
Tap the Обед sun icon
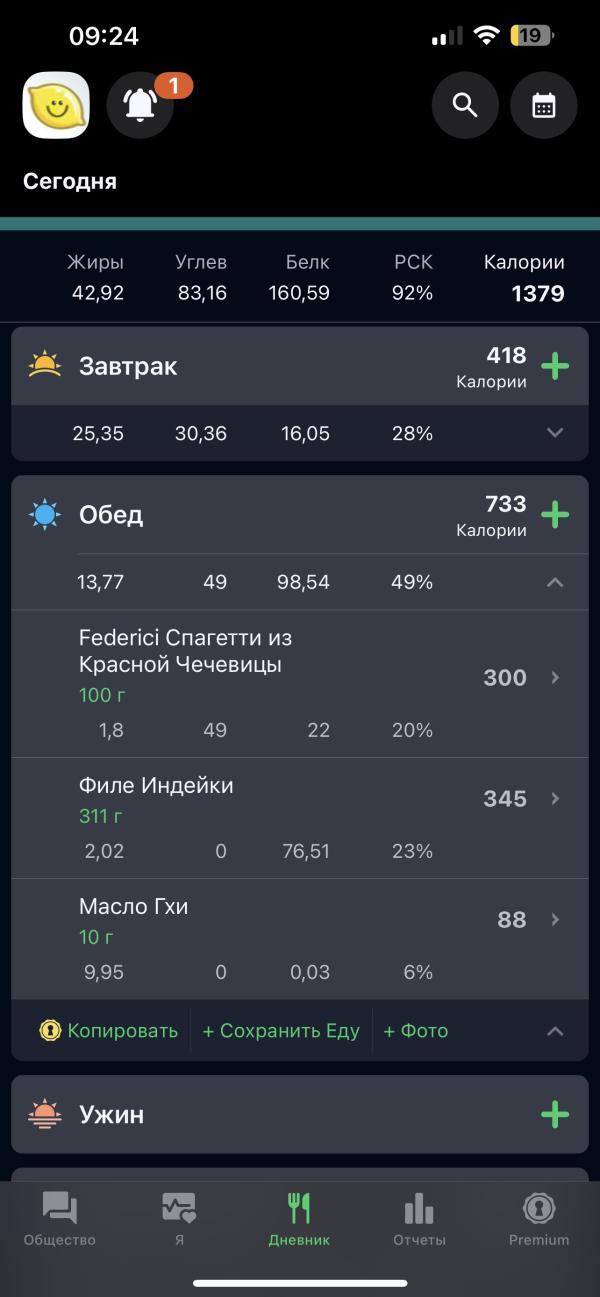coord(45,515)
